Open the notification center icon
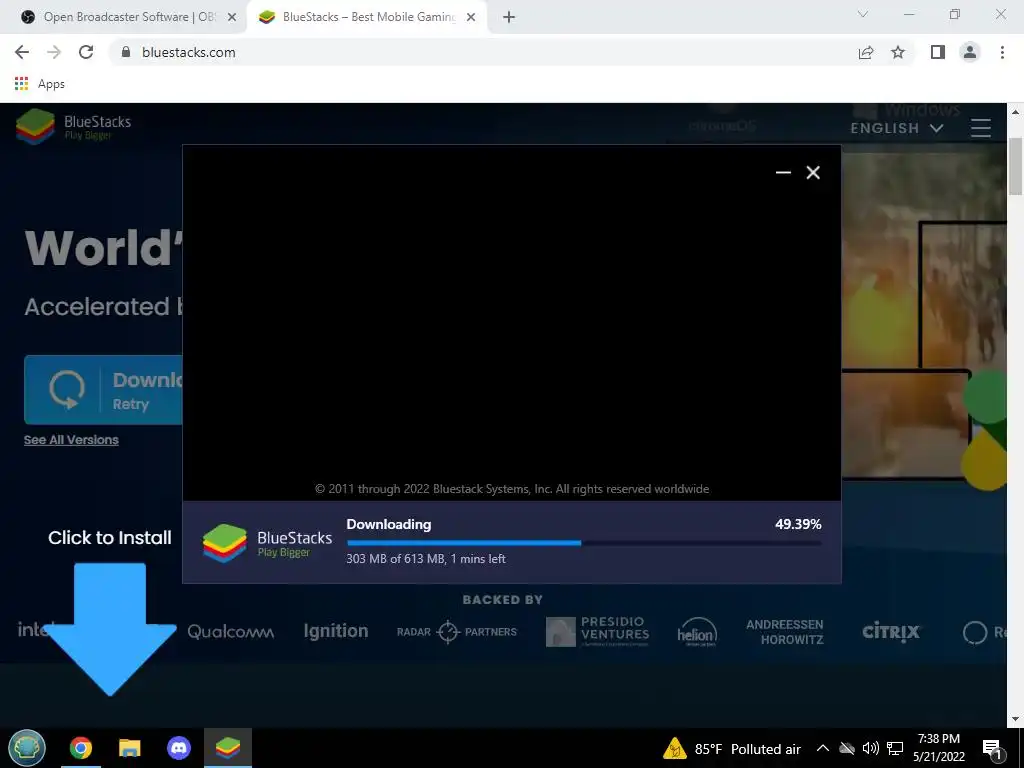 click(x=992, y=748)
